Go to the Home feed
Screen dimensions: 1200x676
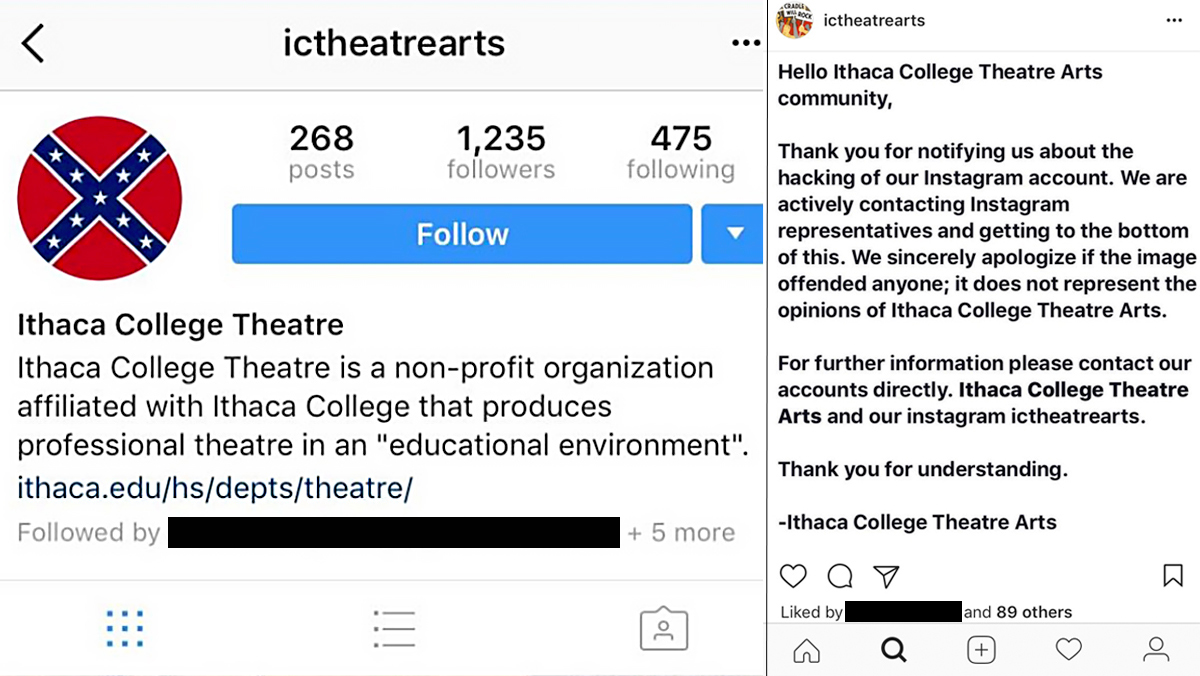(x=806, y=650)
